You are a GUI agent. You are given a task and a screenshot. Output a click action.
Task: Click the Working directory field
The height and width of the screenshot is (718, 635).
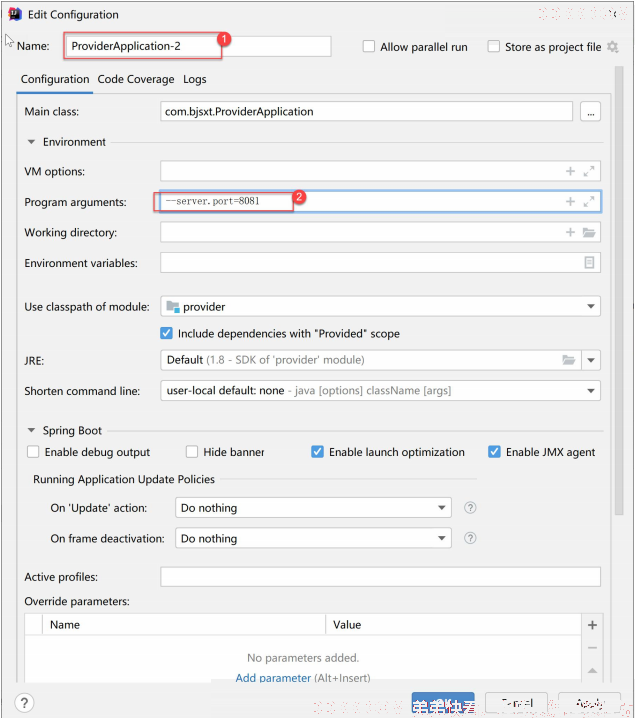380,232
